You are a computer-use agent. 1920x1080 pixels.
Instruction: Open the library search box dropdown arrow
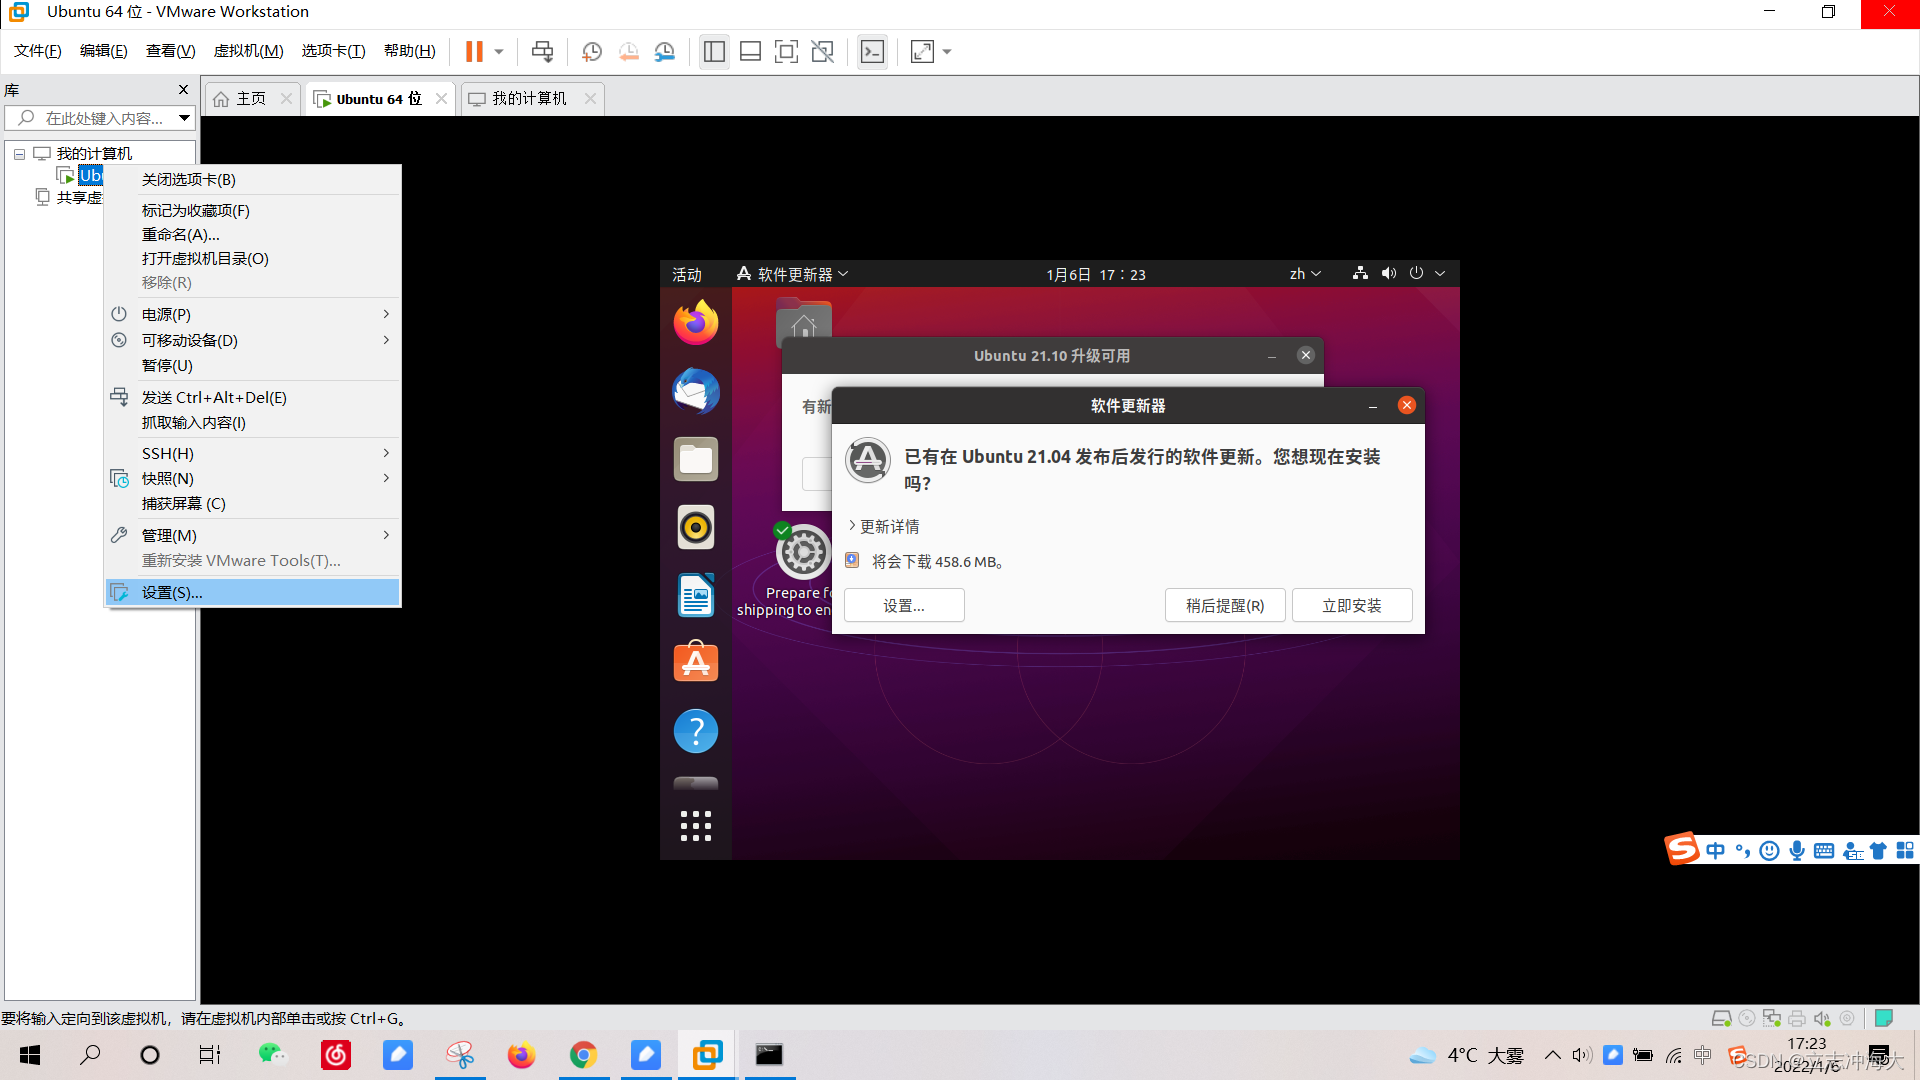pos(184,118)
